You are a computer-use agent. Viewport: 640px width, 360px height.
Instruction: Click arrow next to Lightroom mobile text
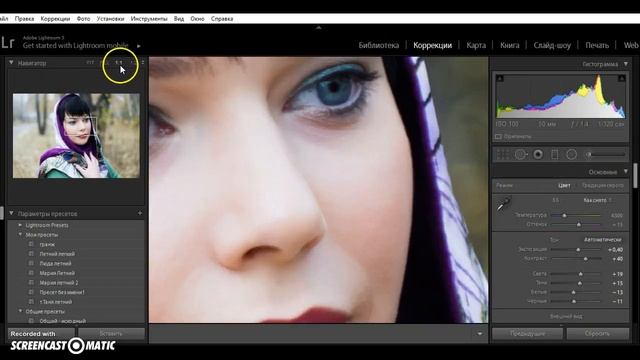[x=139, y=46]
